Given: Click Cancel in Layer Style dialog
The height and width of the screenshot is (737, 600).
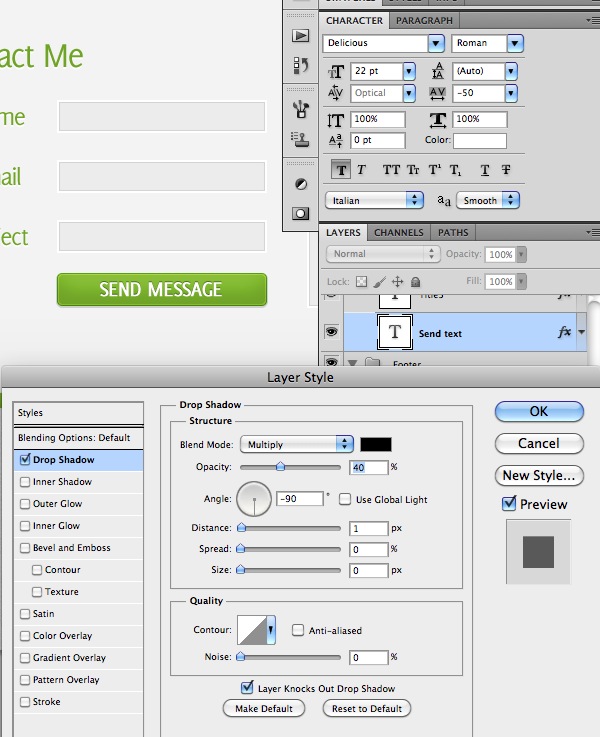Looking at the screenshot, I should click(x=539, y=443).
